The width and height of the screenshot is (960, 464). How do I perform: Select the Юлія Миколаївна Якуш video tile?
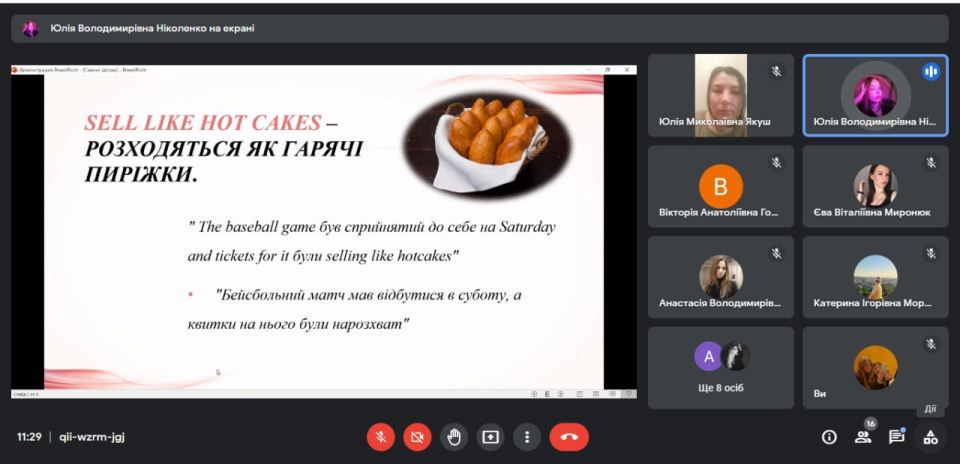click(721, 95)
